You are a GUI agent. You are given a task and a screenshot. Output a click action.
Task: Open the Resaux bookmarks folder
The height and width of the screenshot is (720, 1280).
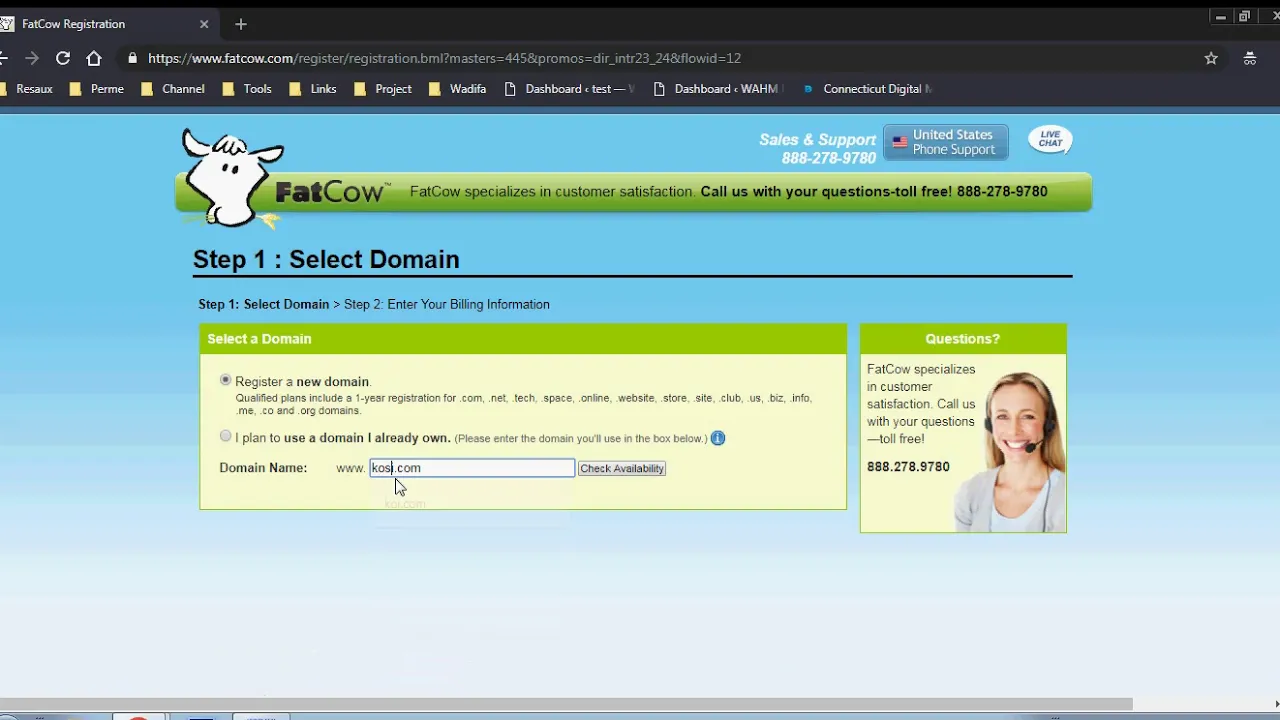tap(27, 89)
